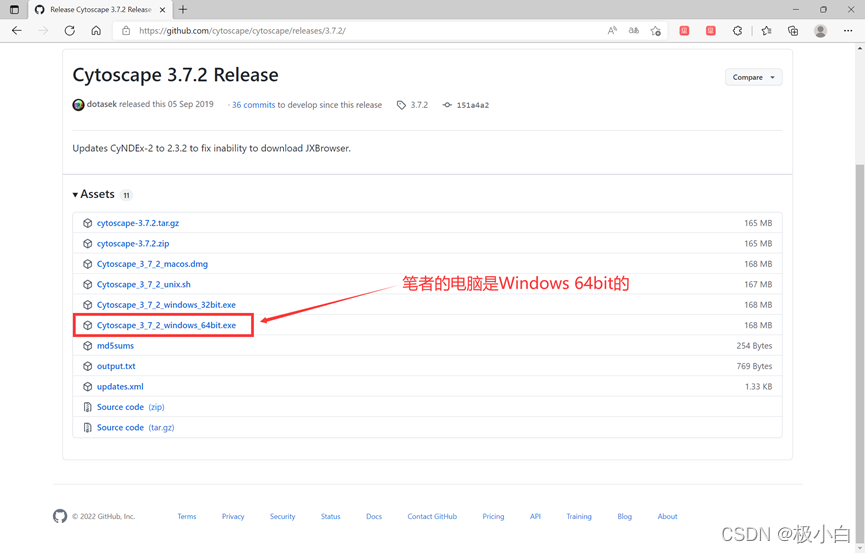This screenshot has width=865, height=553.
Task: Click the commit icon beside 151a4a2
Action: (447, 105)
